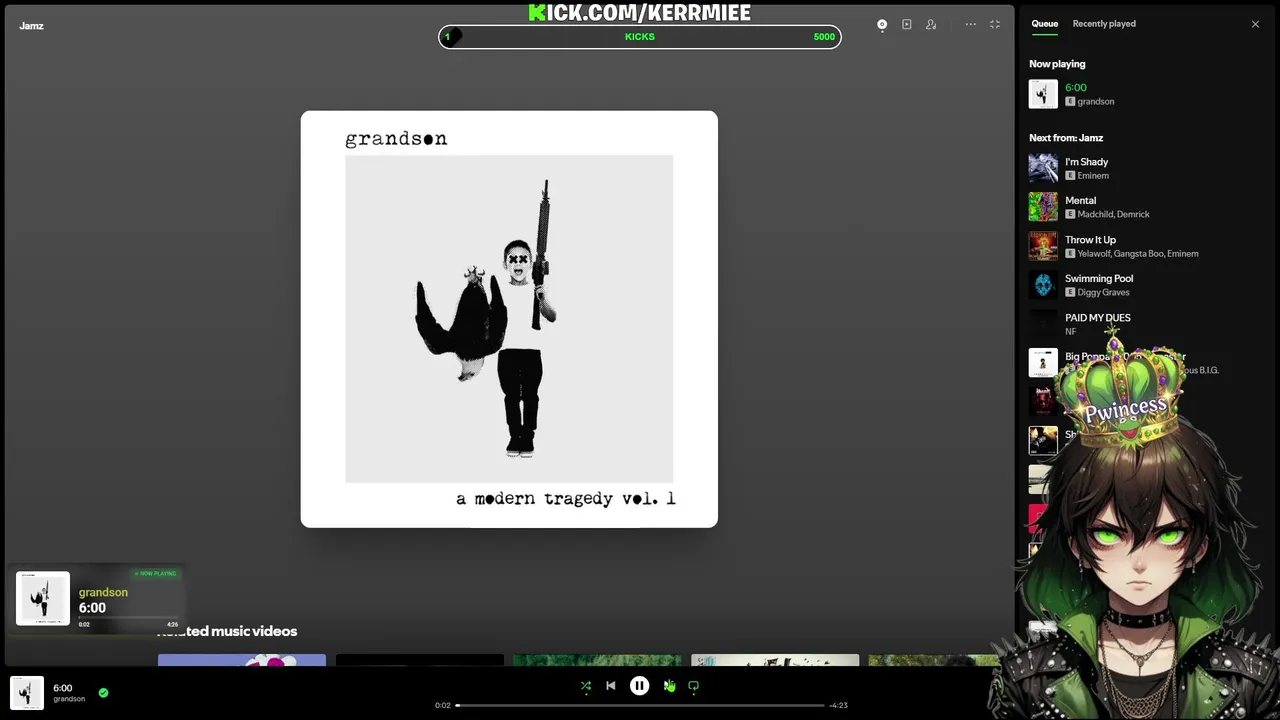Open artist grandson in the queue panel
The height and width of the screenshot is (720, 1280).
point(1096,101)
